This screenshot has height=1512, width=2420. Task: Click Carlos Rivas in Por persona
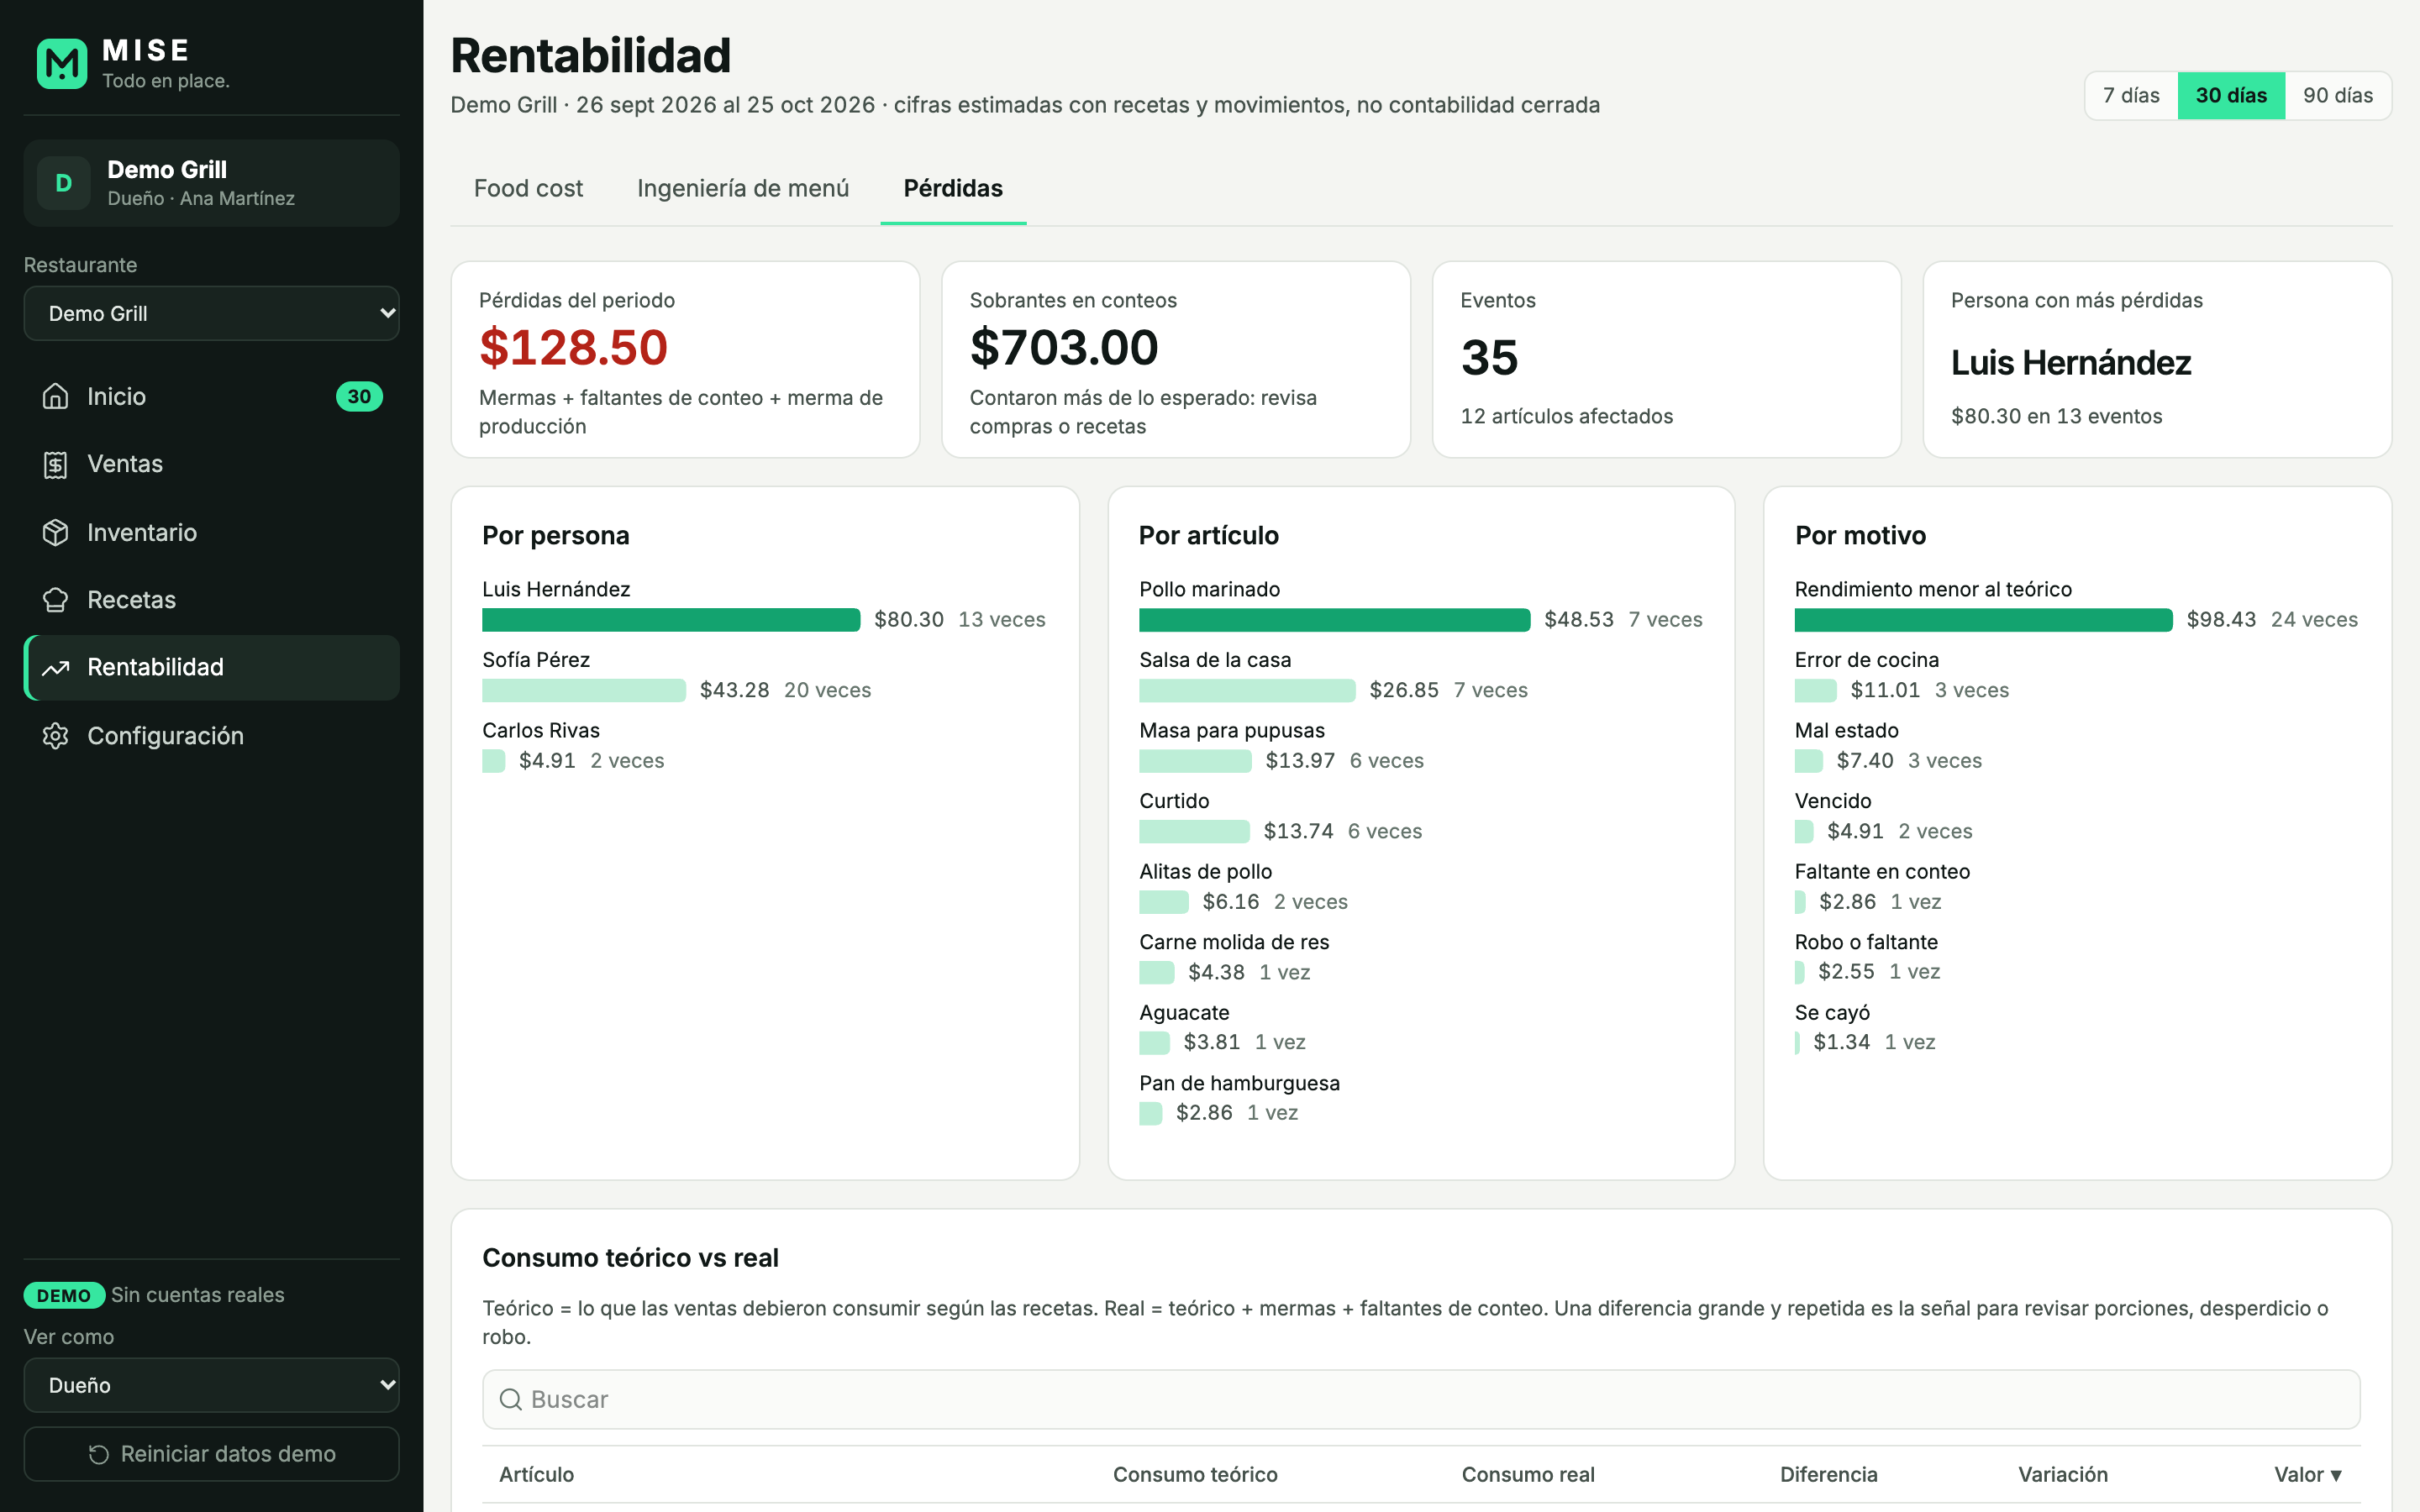pyautogui.click(x=541, y=730)
